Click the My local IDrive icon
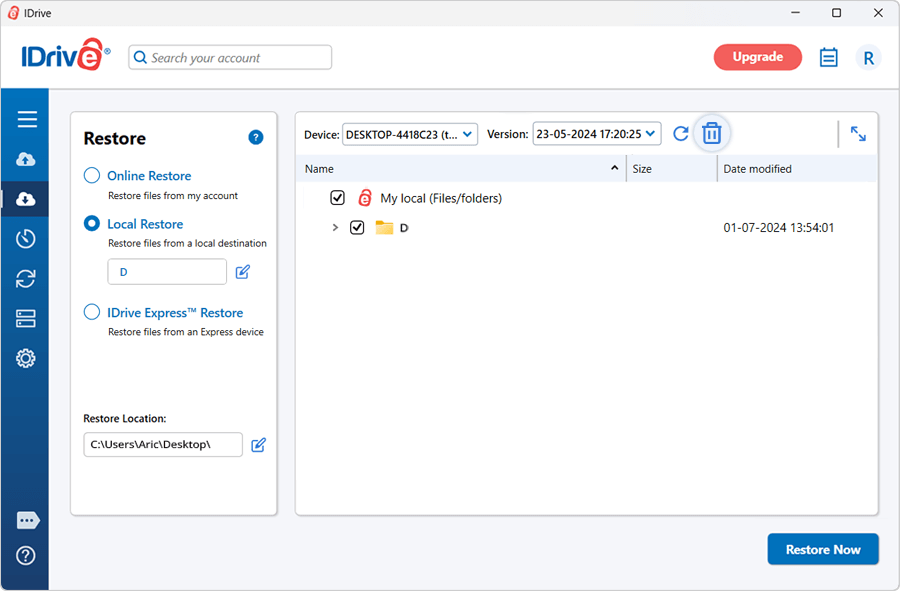This screenshot has width=900, height=591. (x=364, y=198)
